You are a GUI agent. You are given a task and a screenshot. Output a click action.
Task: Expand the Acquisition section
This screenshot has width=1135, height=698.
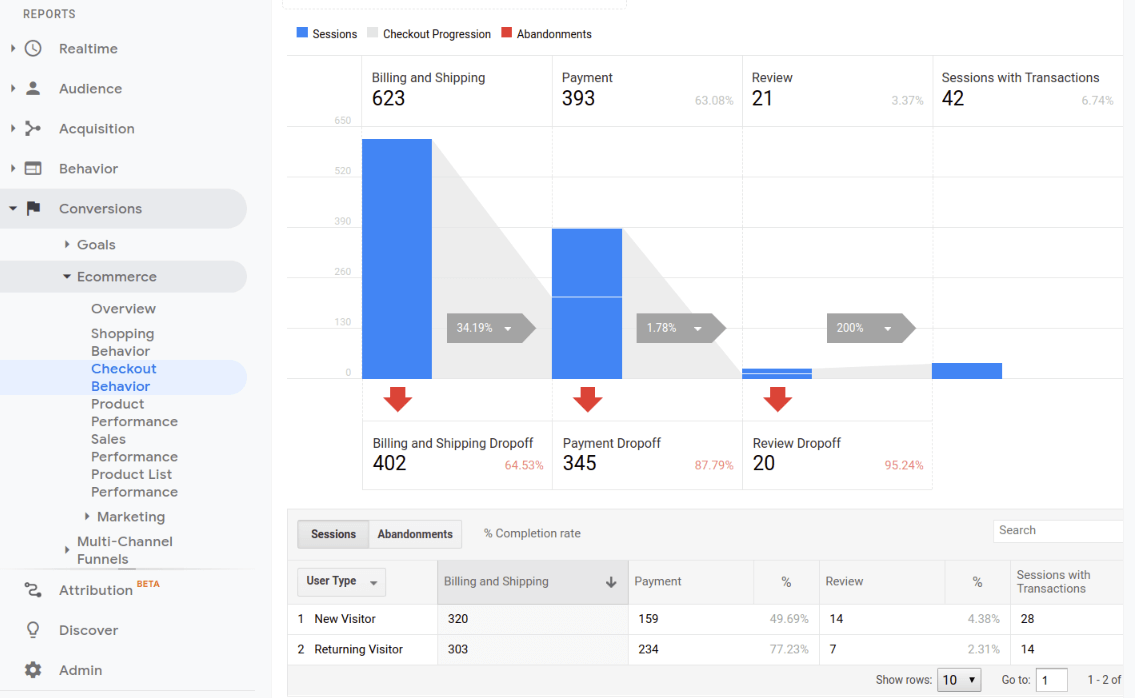(13, 128)
